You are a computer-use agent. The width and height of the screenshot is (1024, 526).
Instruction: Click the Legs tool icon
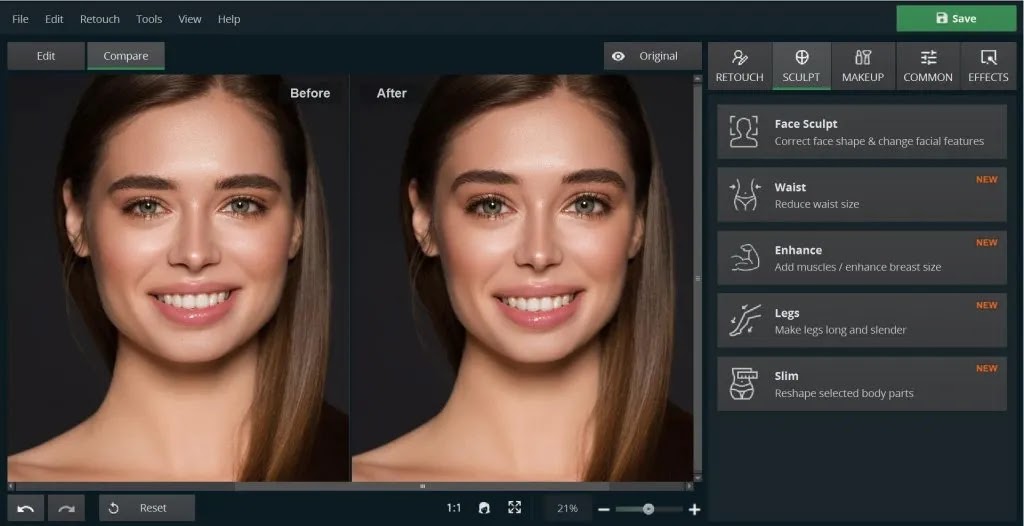(744, 320)
